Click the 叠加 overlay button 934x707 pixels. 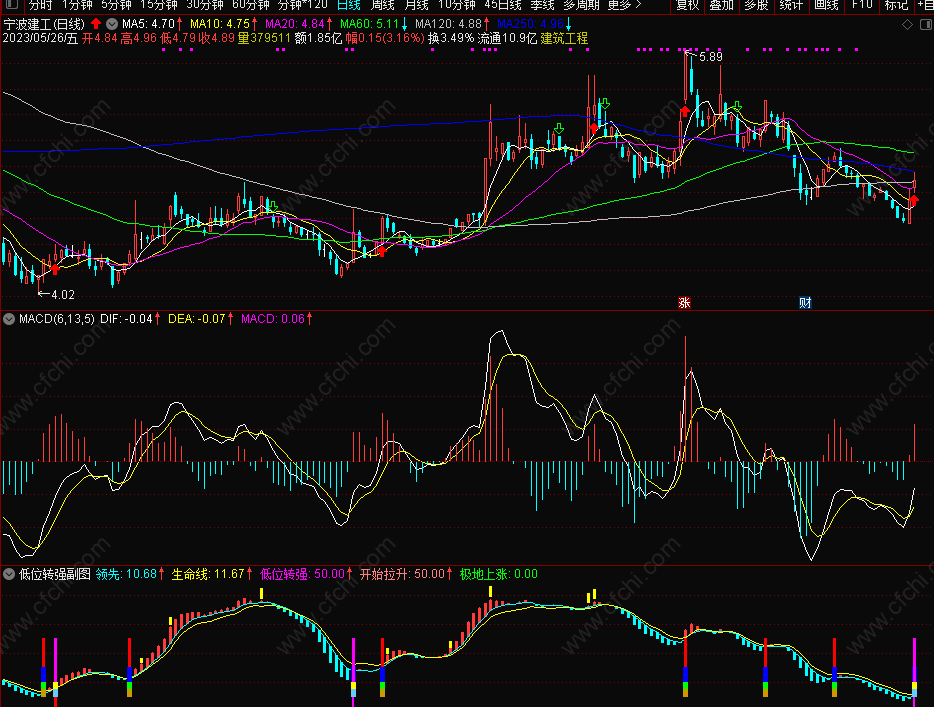point(721,5)
